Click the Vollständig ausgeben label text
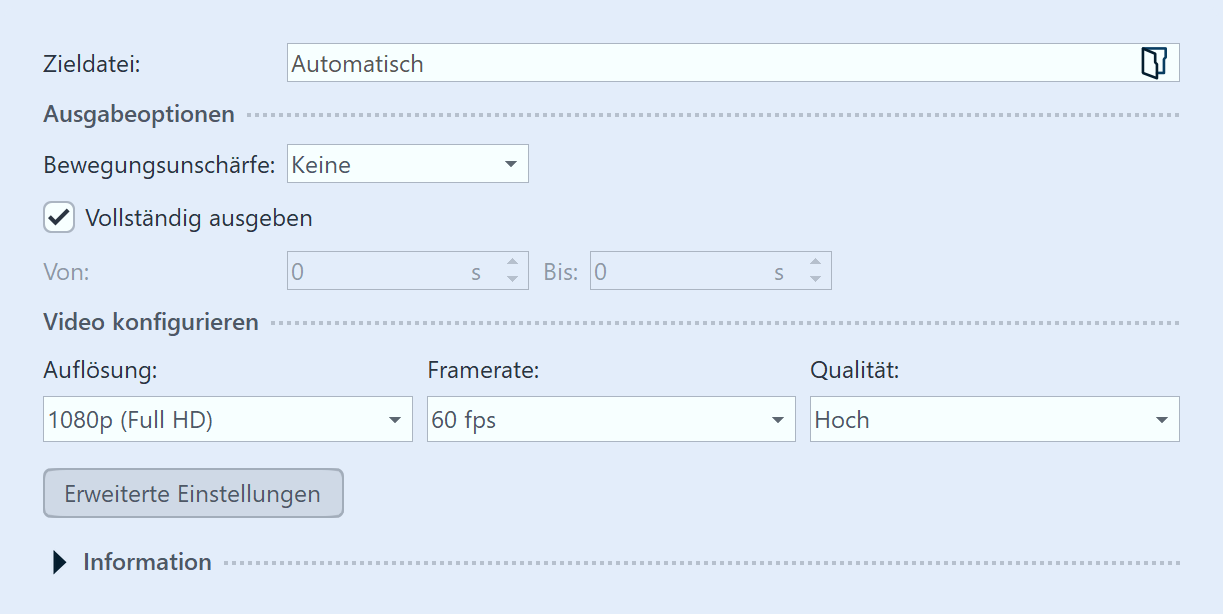The width and height of the screenshot is (1223, 614). click(x=199, y=218)
